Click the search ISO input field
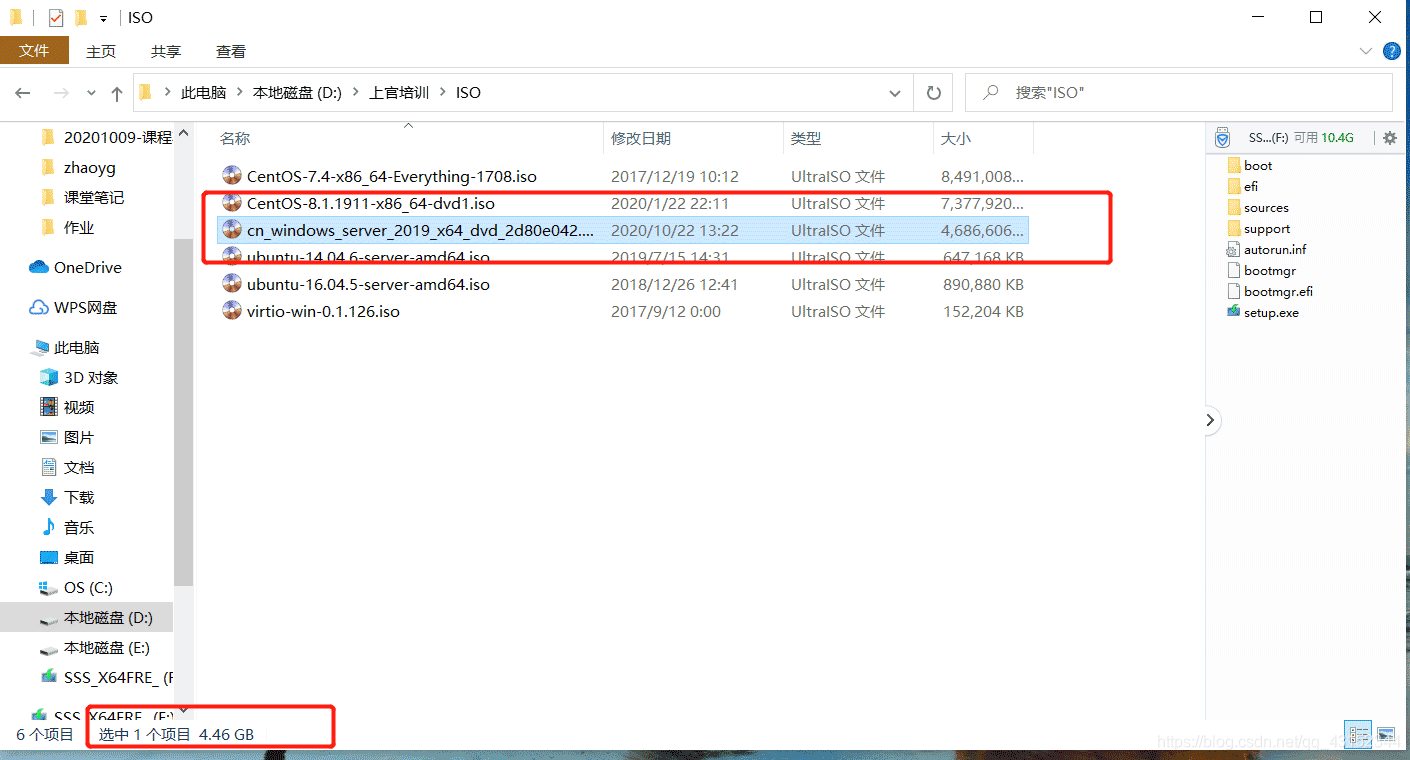This screenshot has width=1410, height=760. (x=1190, y=93)
